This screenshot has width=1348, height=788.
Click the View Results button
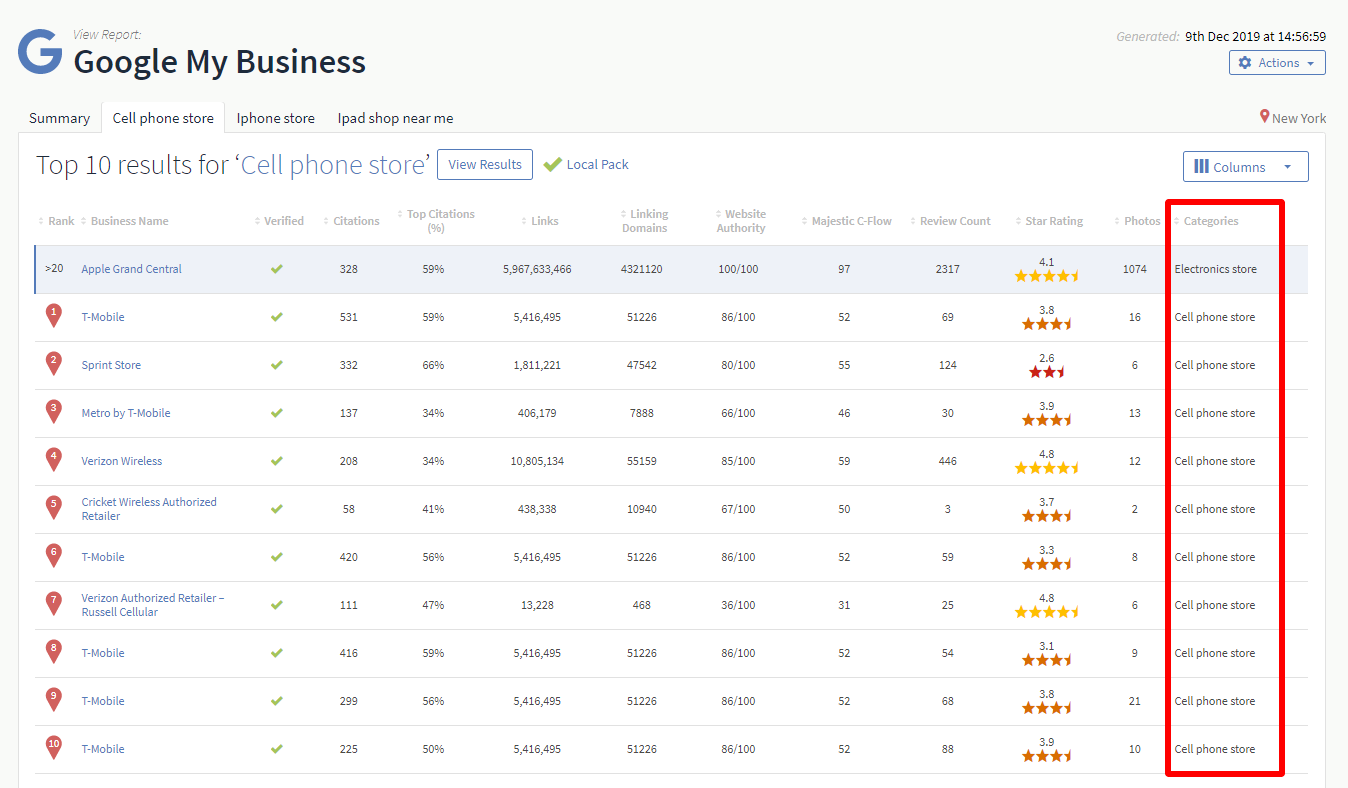(485, 165)
